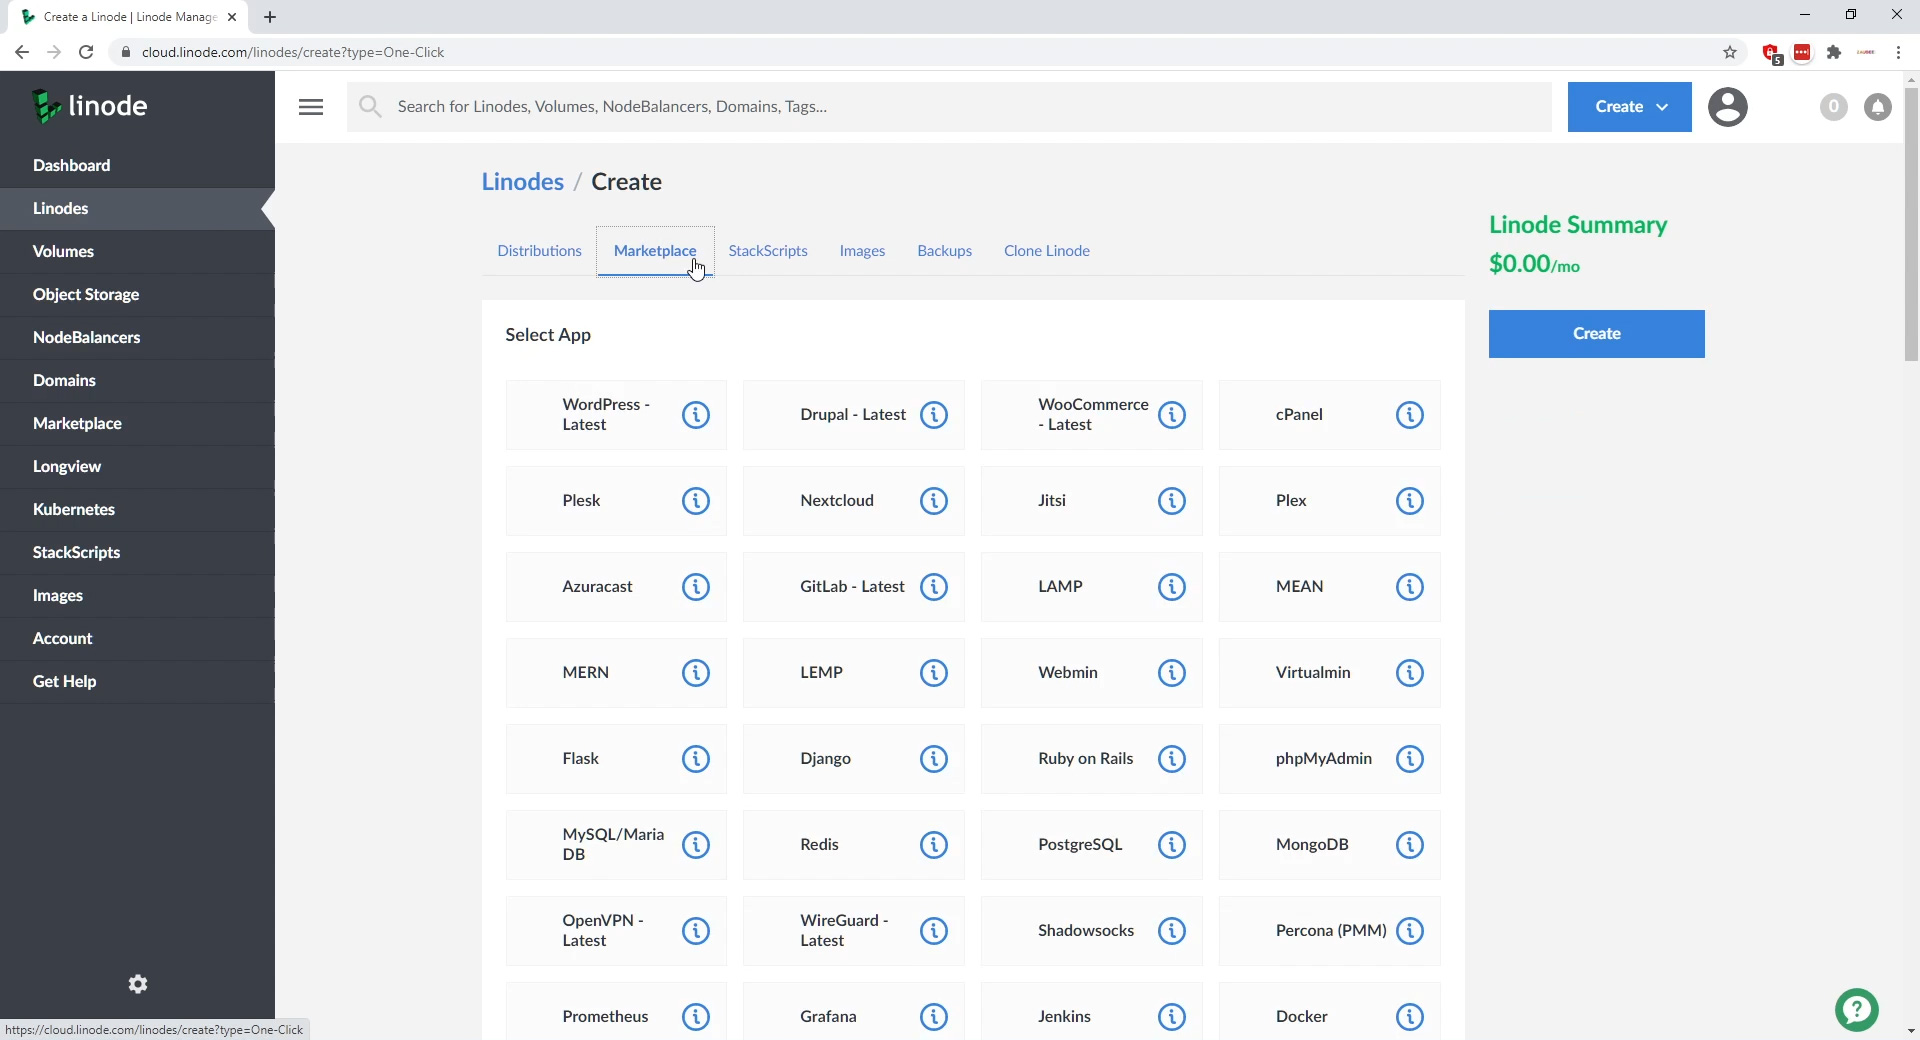View WooCommerce - Latest info icon
This screenshot has width=1920, height=1040.
[x=1172, y=415]
